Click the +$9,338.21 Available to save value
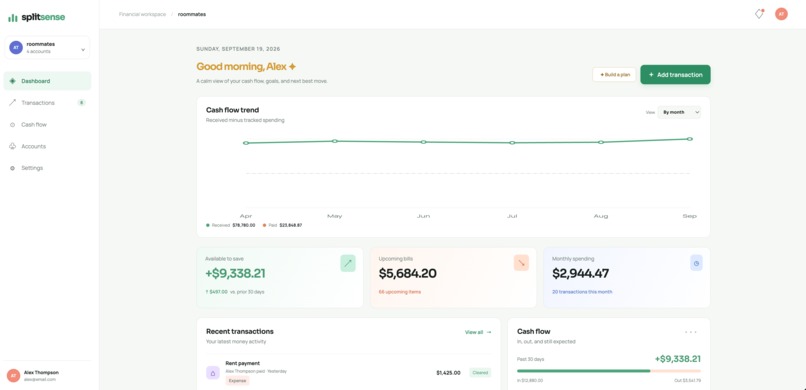Viewport: 806px width, 390px height. click(235, 274)
